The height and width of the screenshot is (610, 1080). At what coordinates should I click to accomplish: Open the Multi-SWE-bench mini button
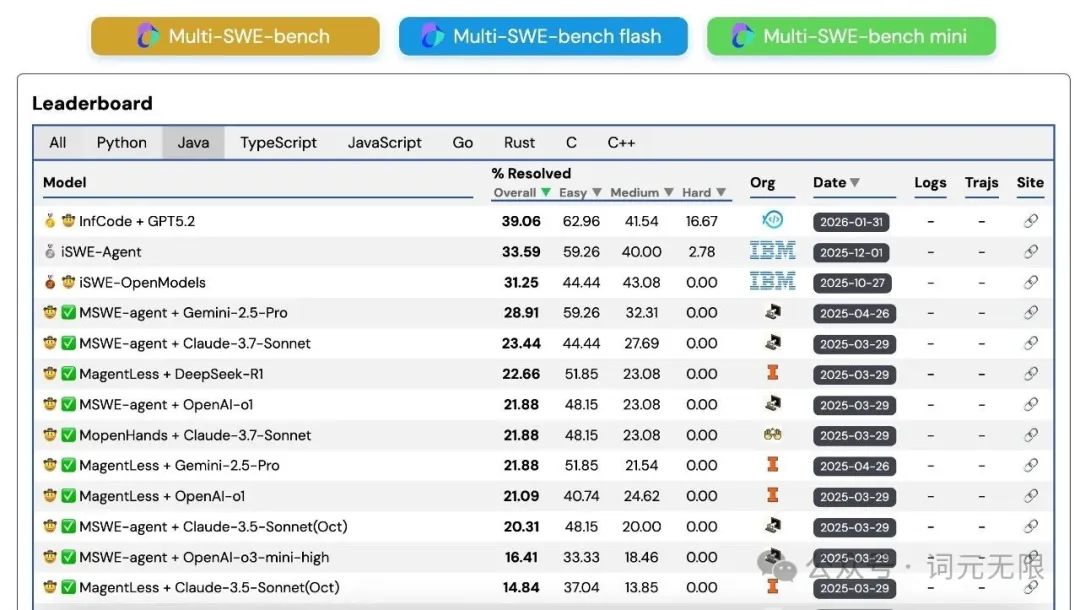(851, 36)
